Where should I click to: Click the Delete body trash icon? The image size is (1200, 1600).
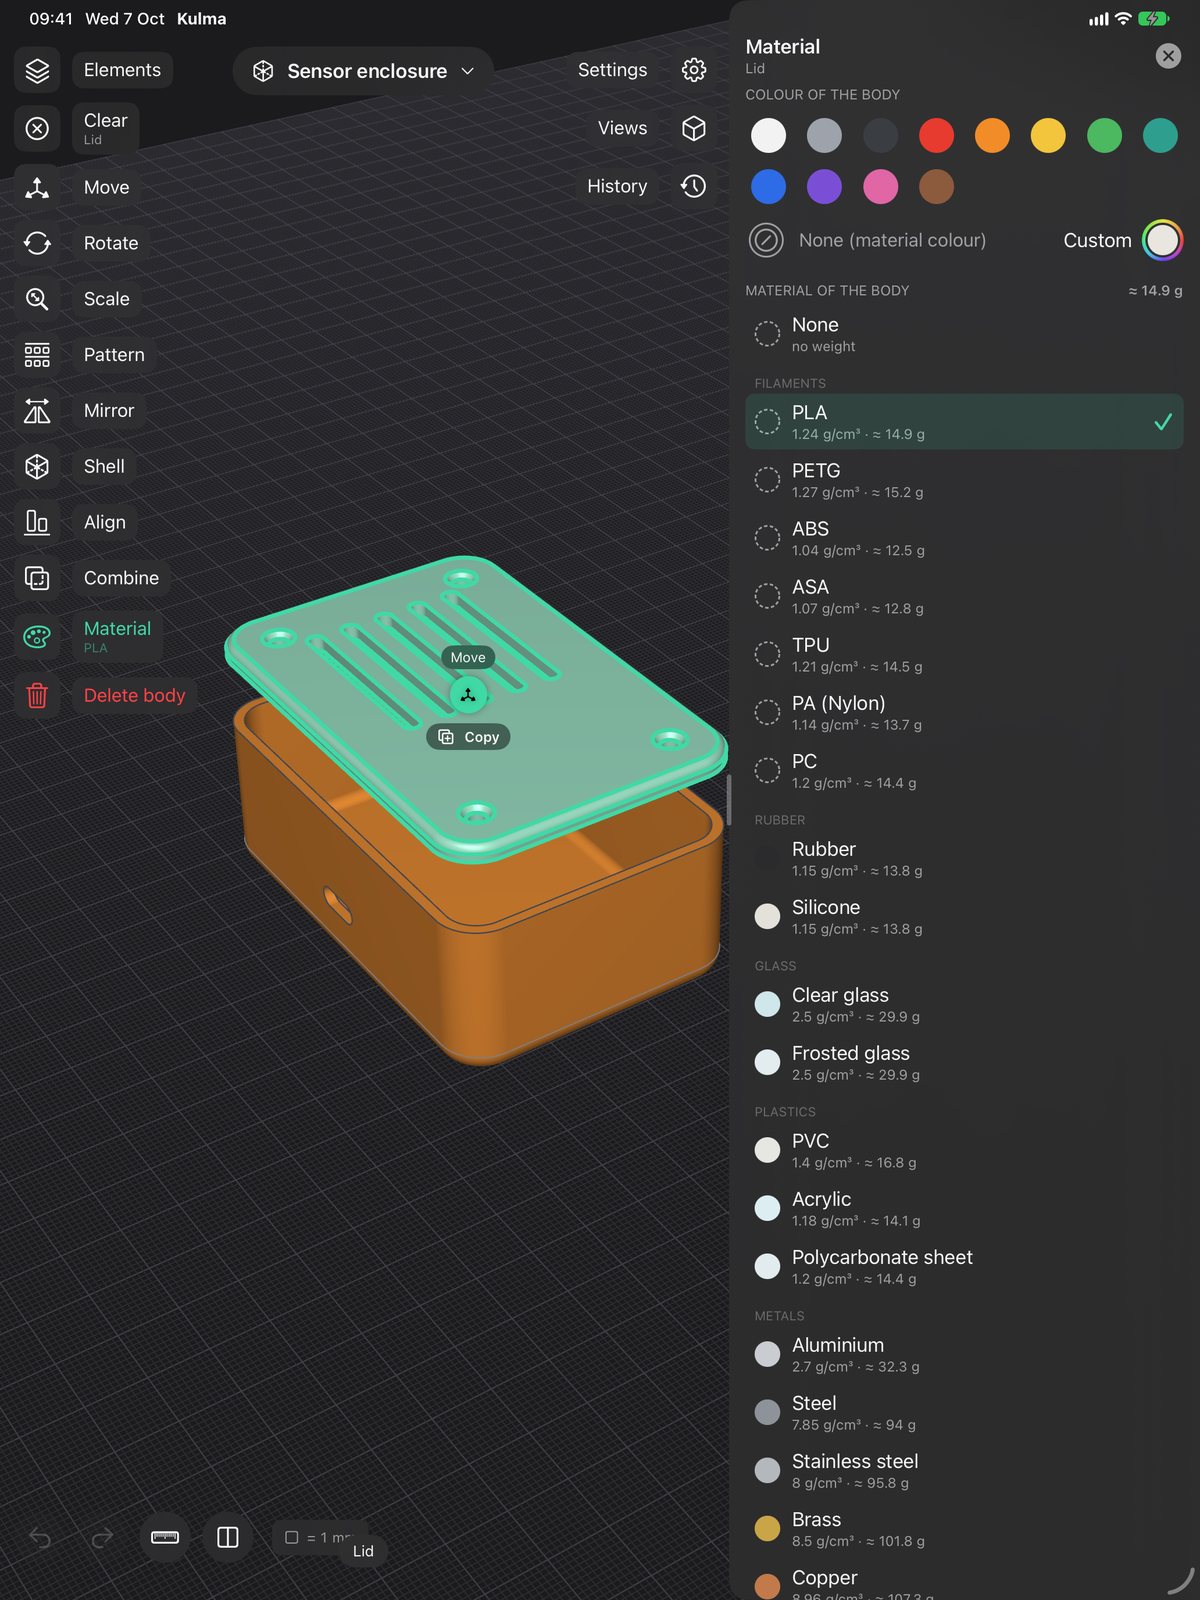[x=37, y=695]
